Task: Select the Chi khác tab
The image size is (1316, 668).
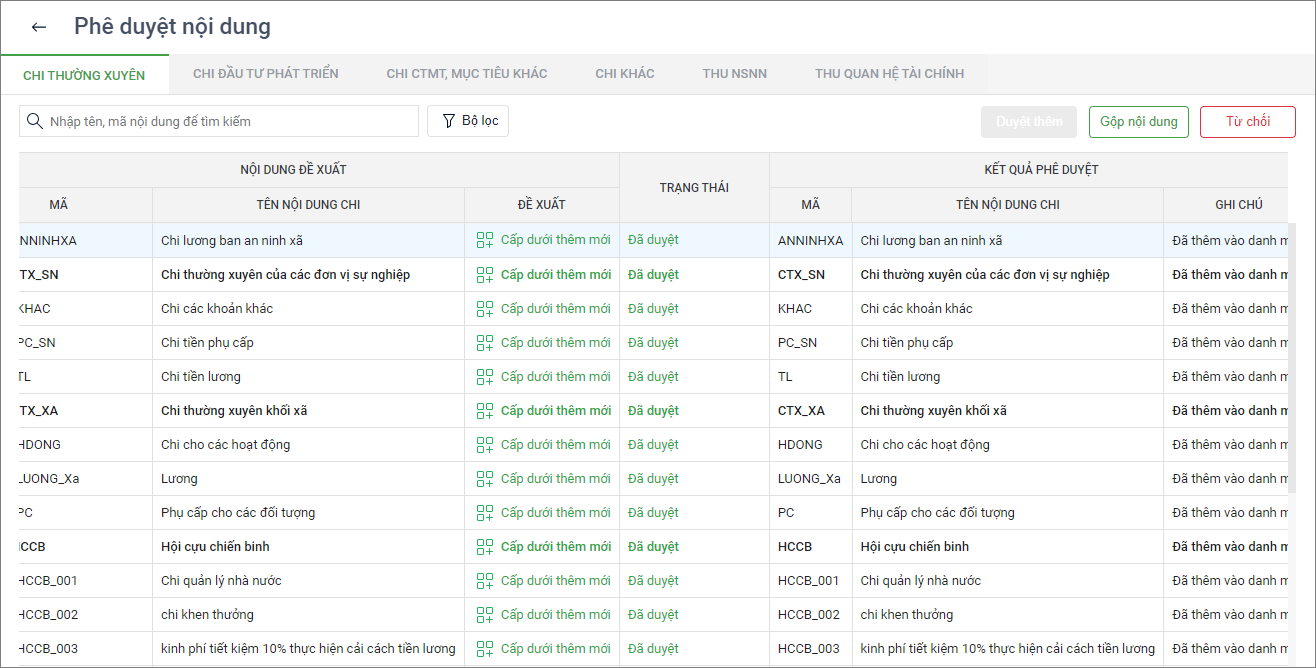Action: point(624,74)
